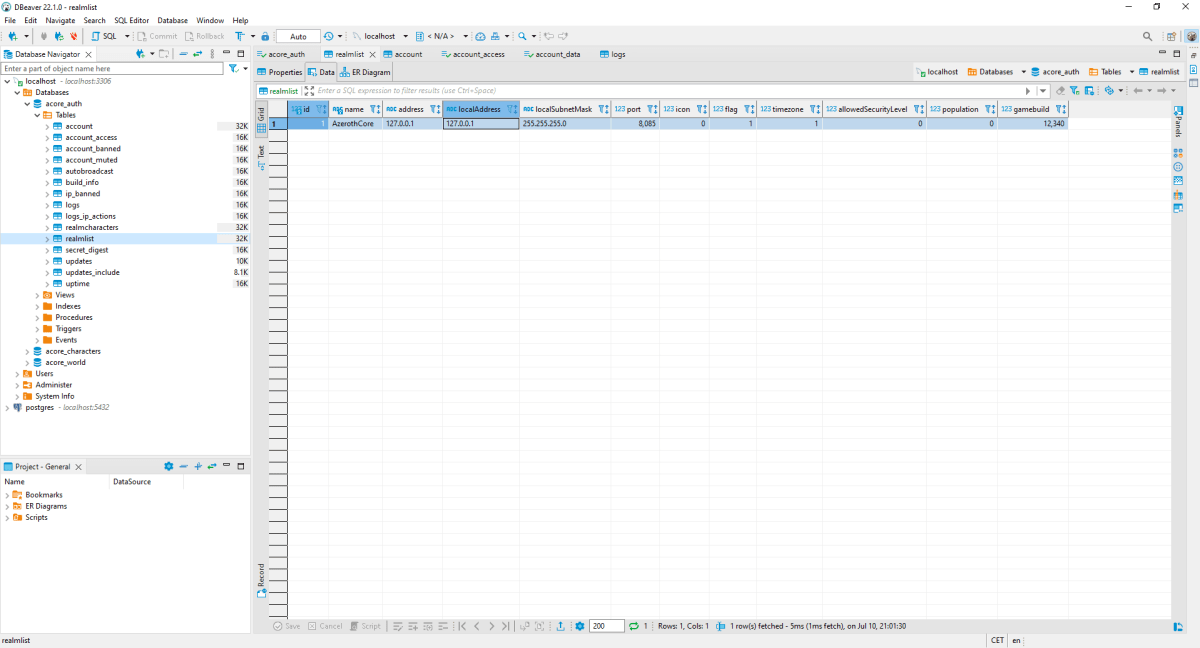Switch to the acore_auth editor tab
The image size is (1200, 648).
(281, 54)
